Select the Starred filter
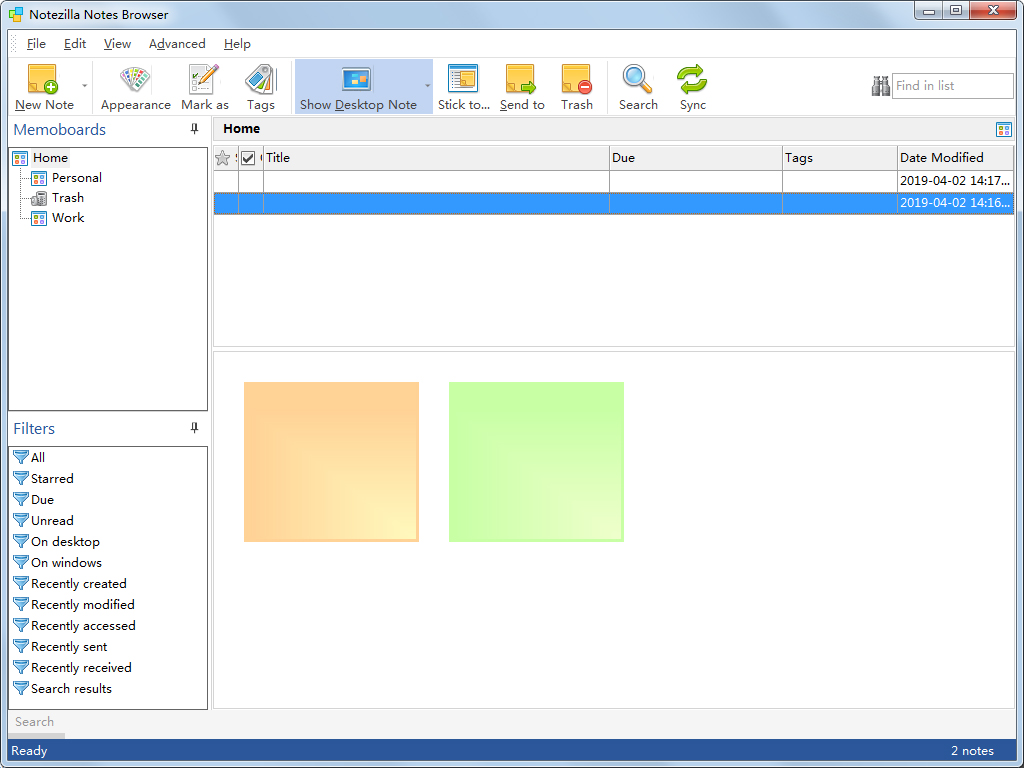1024x768 pixels. [49, 478]
